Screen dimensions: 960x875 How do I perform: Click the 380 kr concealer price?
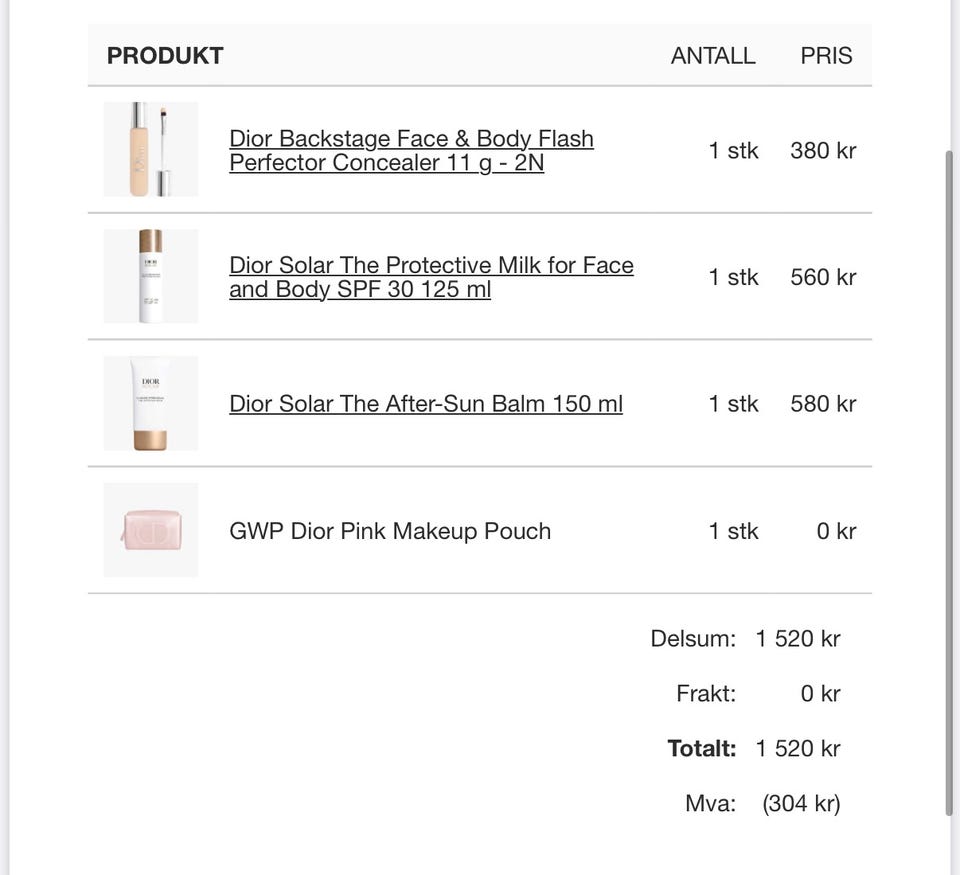click(823, 151)
